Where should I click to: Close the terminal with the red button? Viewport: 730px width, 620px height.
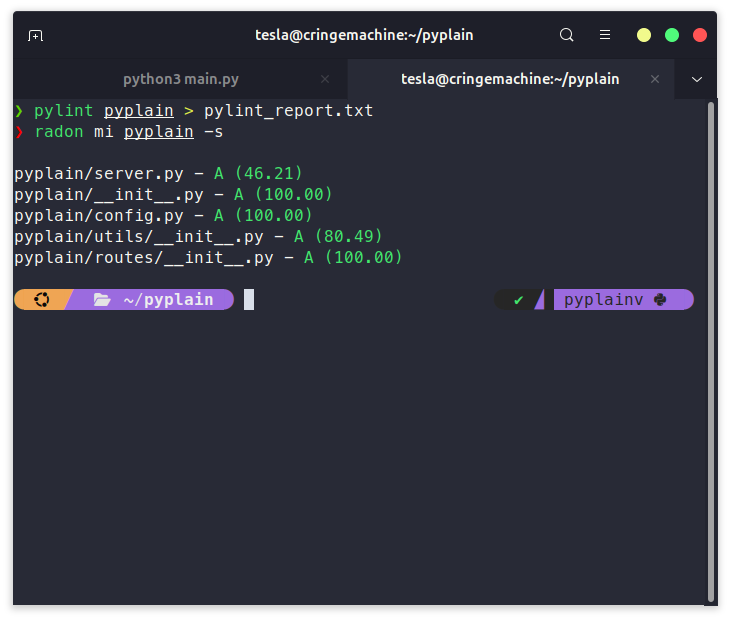pyautogui.click(x=700, y=35)
